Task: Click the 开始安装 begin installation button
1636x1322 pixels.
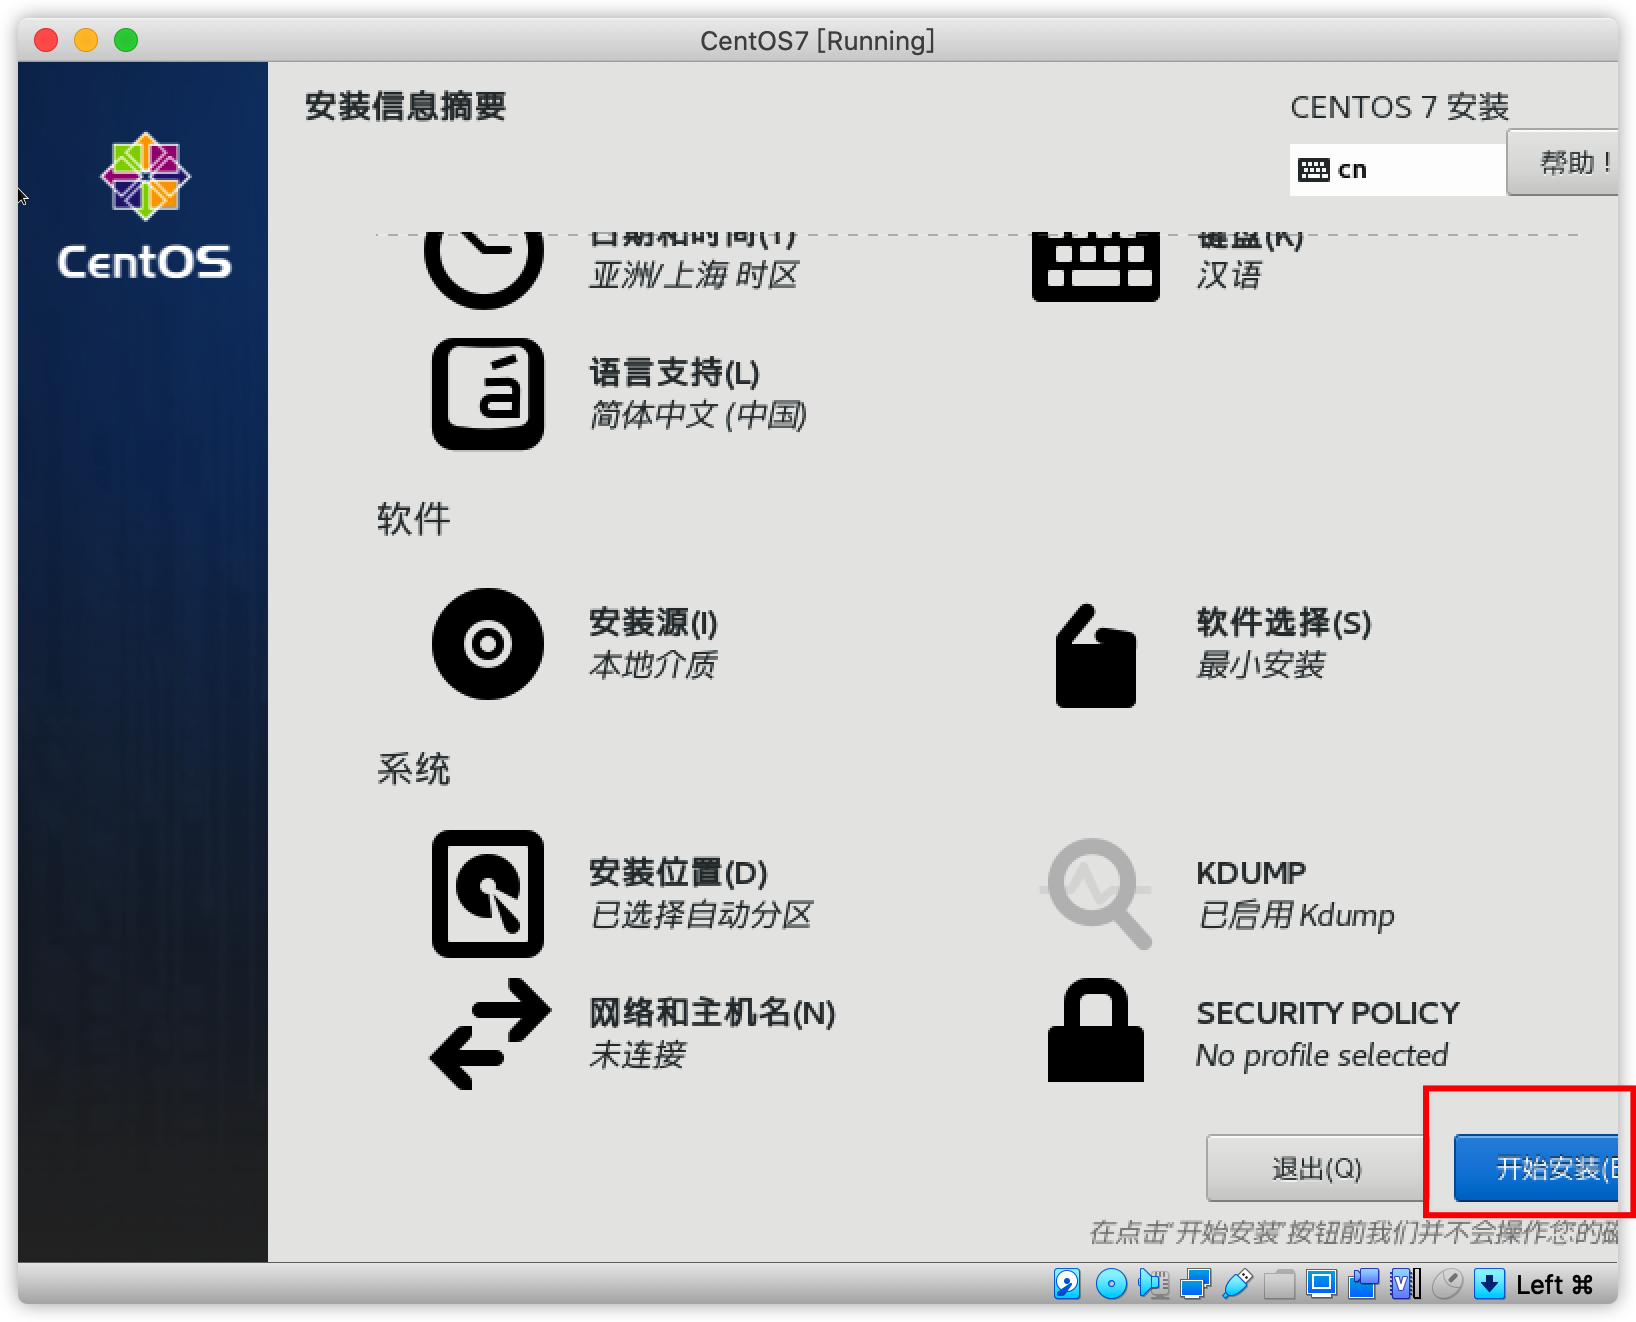Action: [x=1536, y=1168]
